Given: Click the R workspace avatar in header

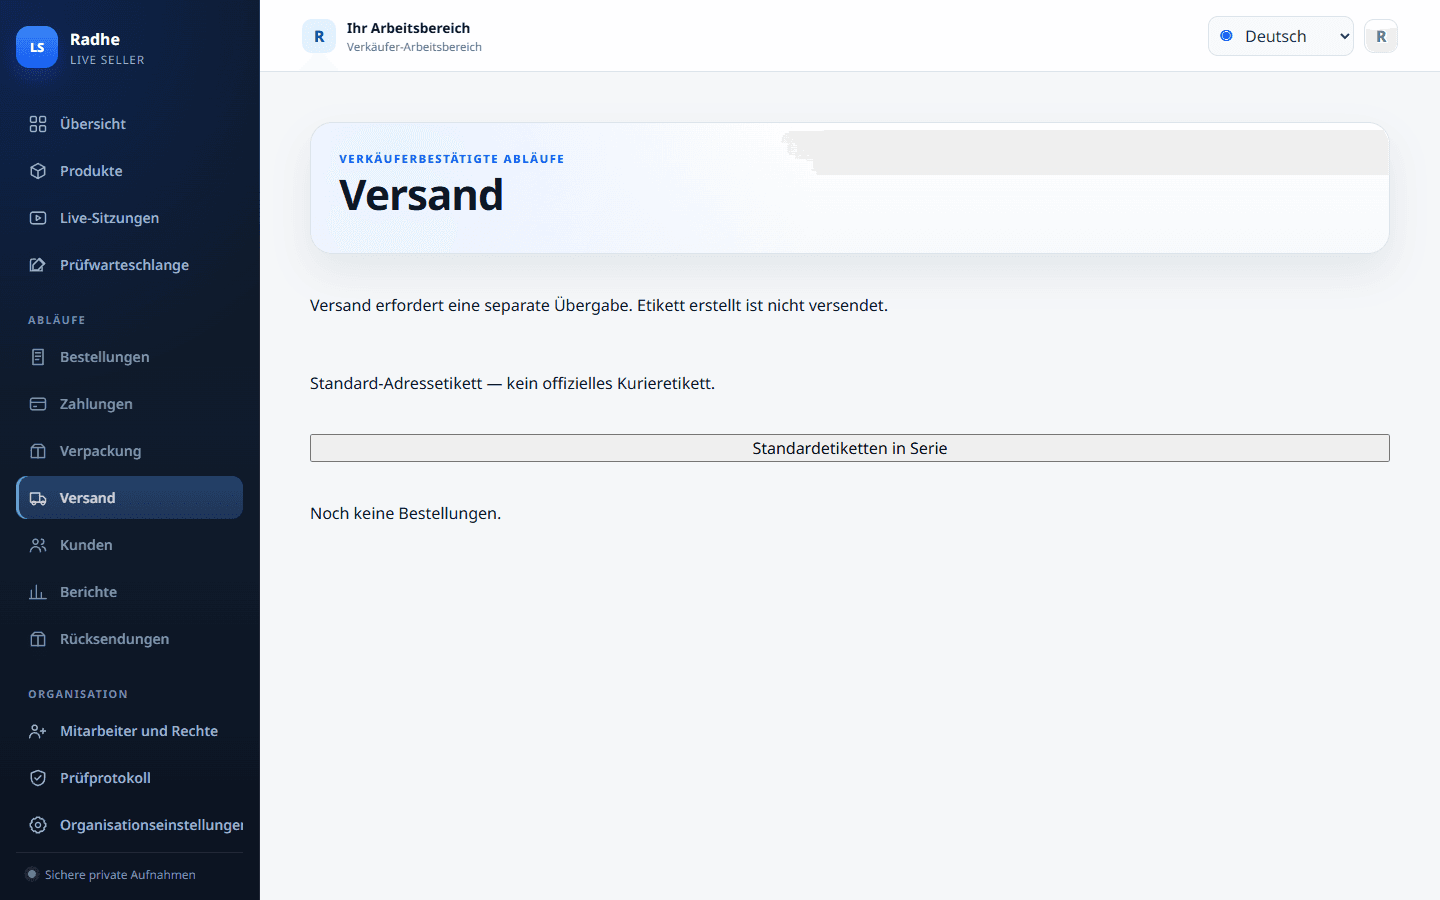Looking at the screenshot, I should [319, 36].
